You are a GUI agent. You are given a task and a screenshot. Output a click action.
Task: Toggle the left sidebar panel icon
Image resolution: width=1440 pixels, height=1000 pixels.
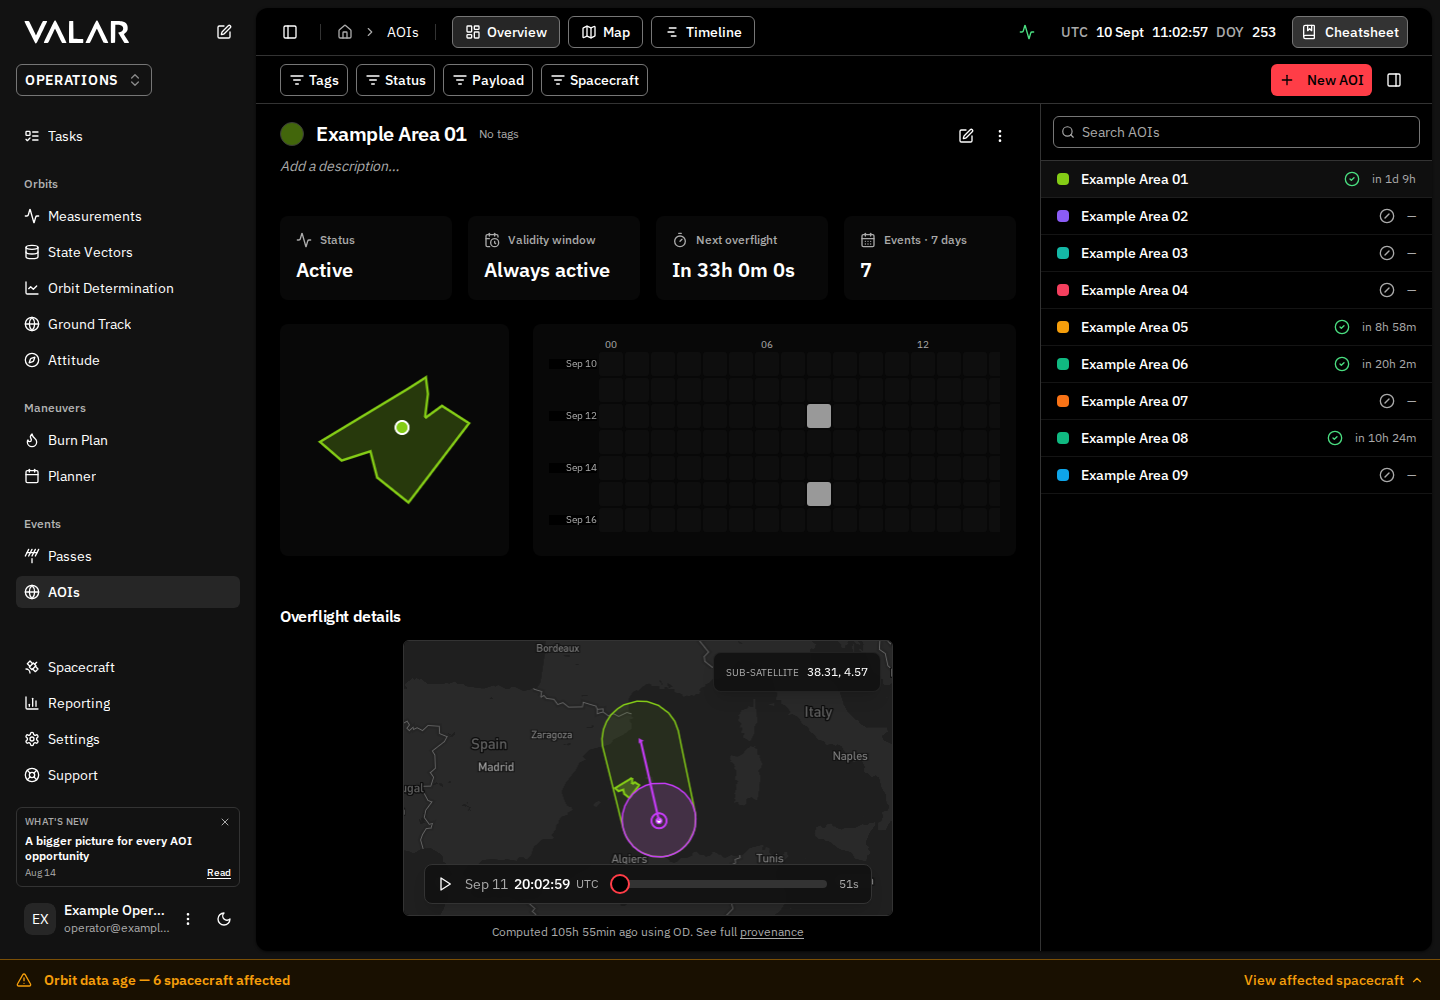coord(290,32)
